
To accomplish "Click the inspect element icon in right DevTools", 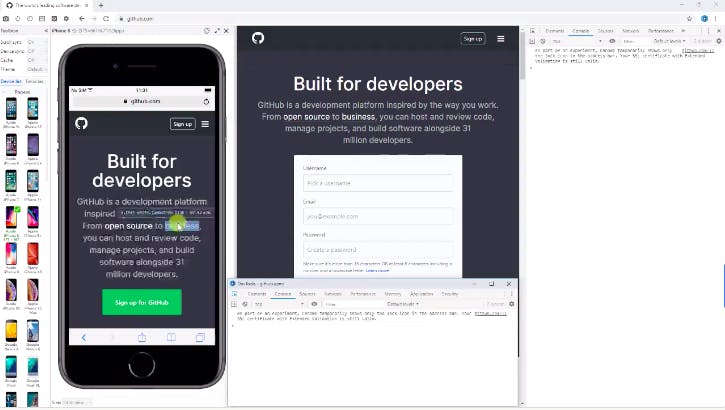I will click(533, 31).
